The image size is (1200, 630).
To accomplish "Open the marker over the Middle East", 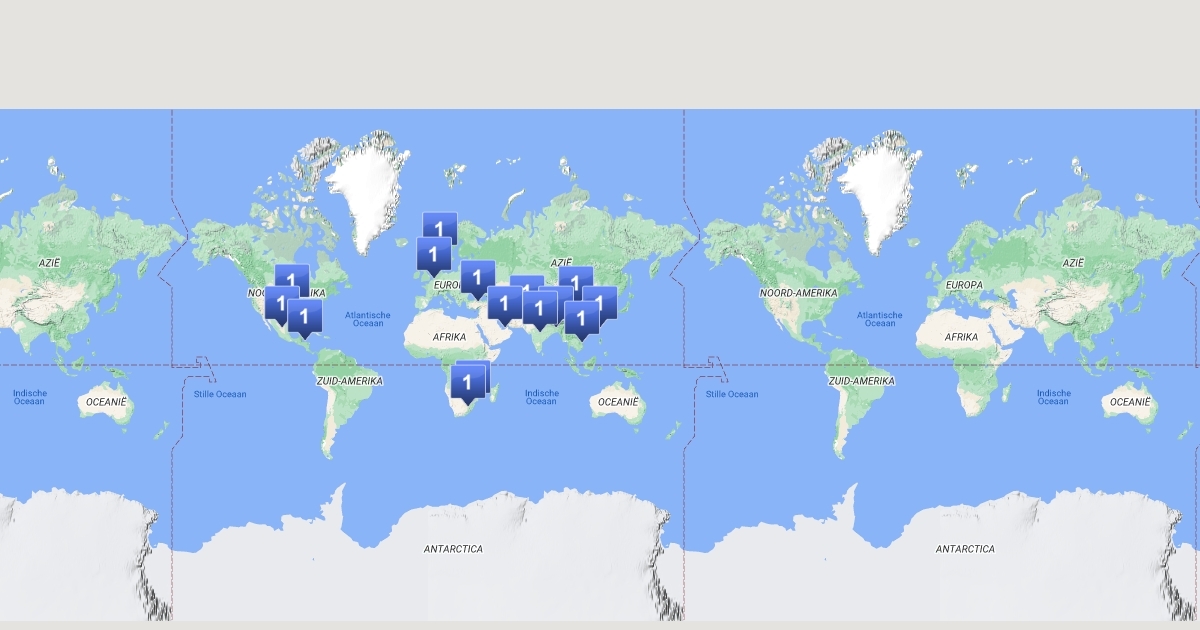I will (505, 302).
